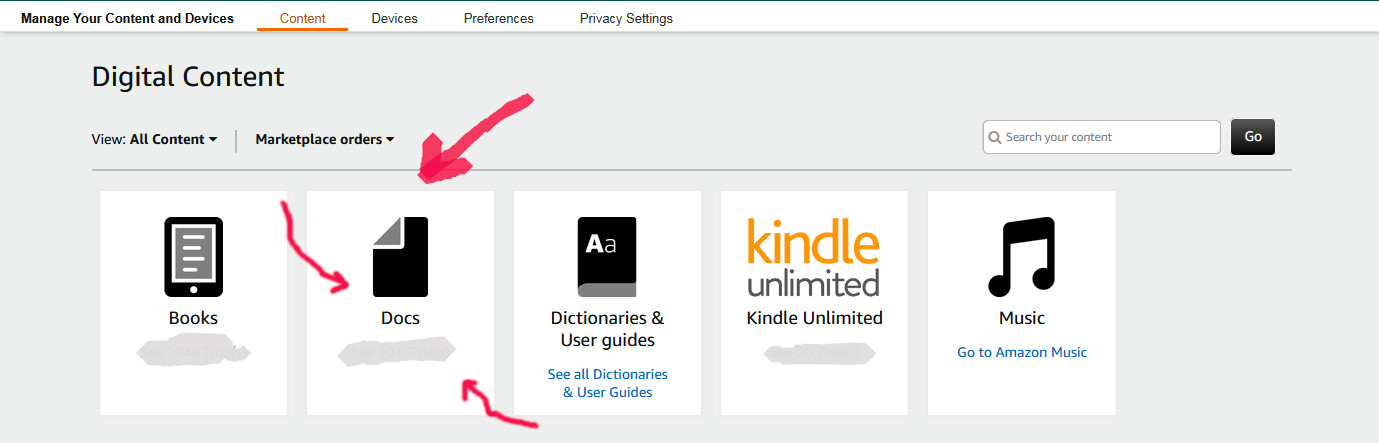Focus the Search your content field
This screenshot has width=1379, height=443.
pyautogui.click(x=1110, y=138)
